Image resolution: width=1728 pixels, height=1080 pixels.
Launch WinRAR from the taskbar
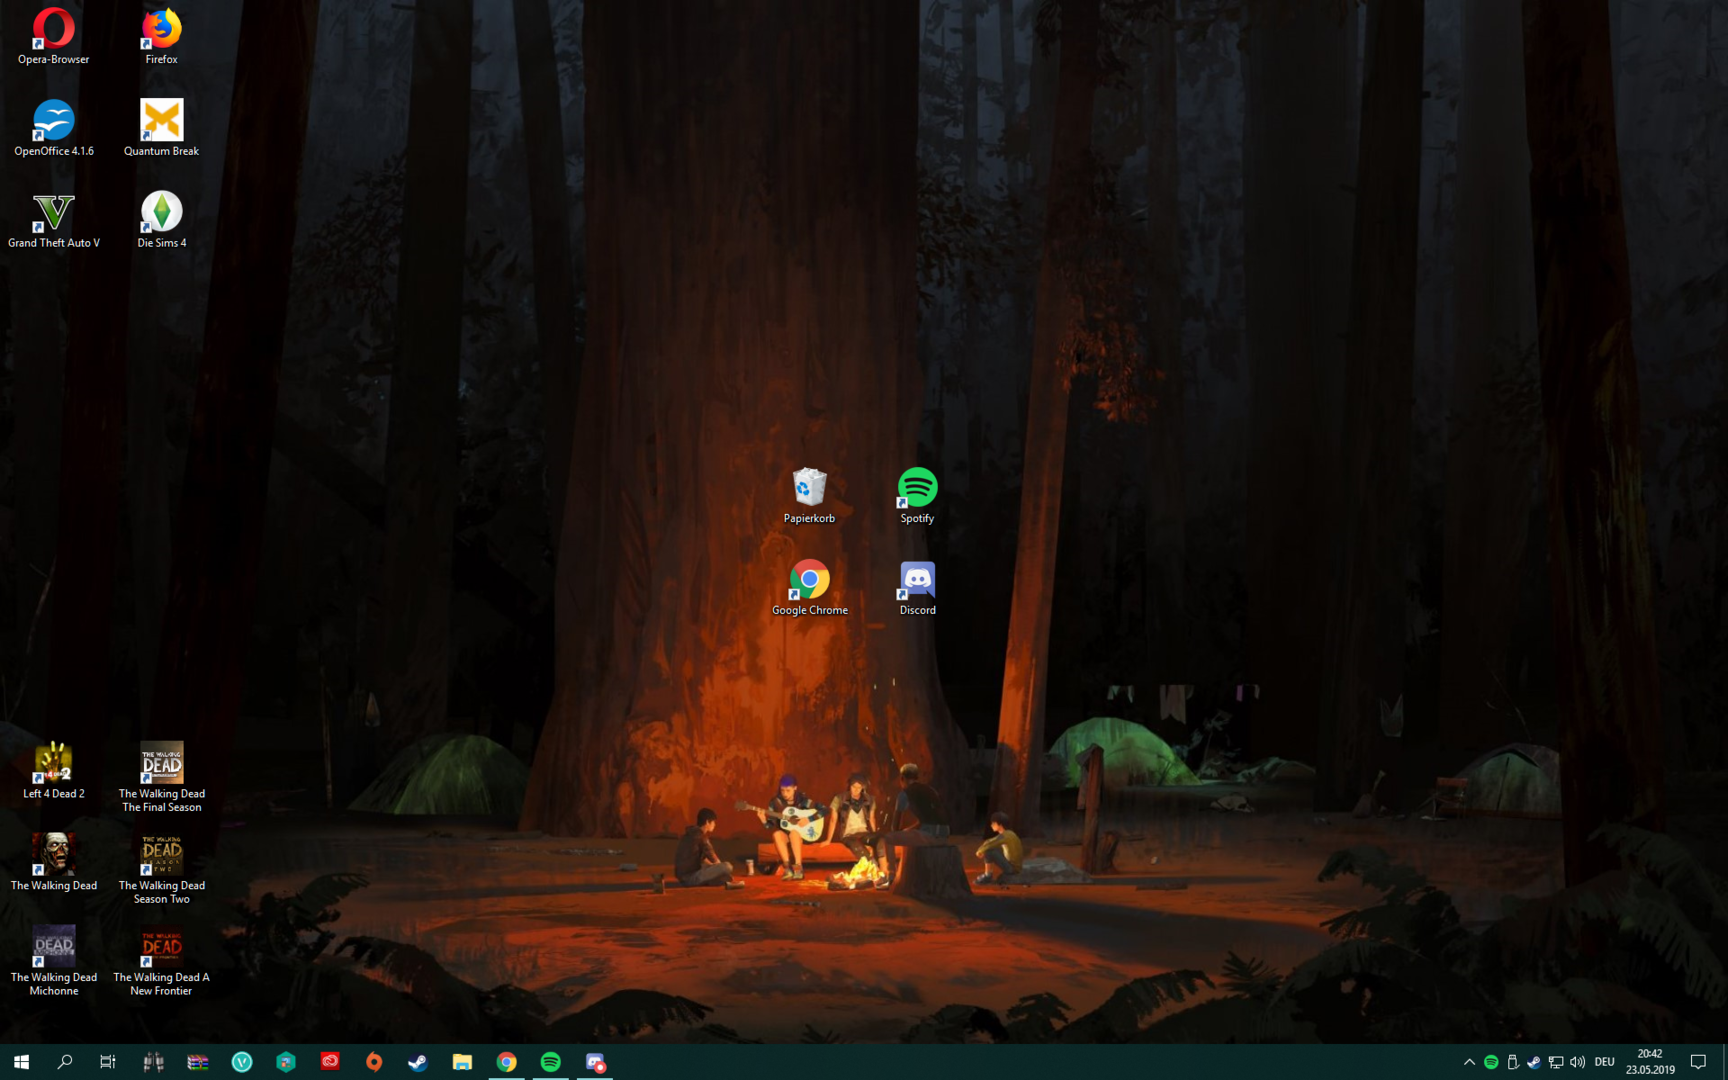click(x=198, y=1062)
